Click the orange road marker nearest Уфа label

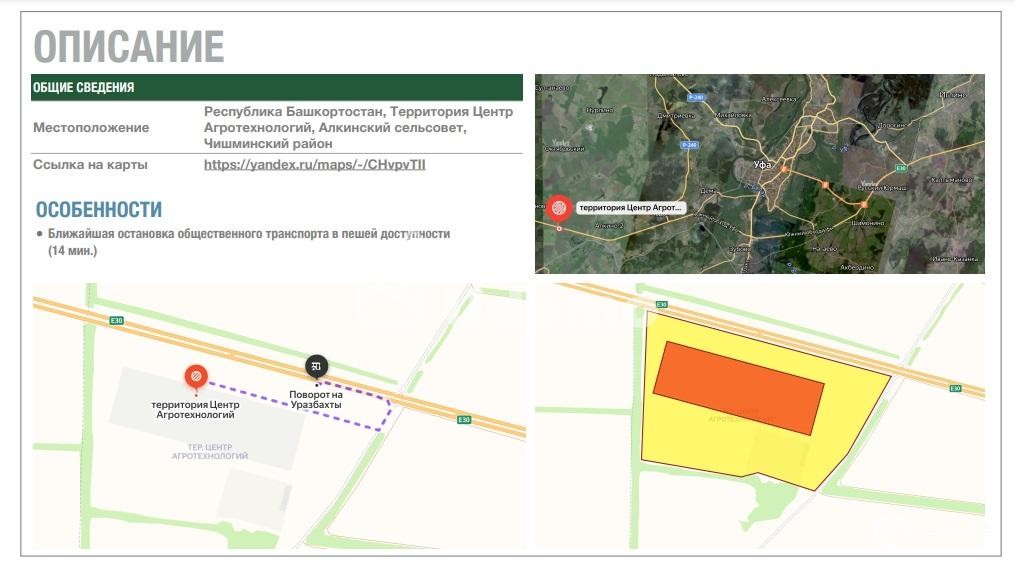[825, 184]
